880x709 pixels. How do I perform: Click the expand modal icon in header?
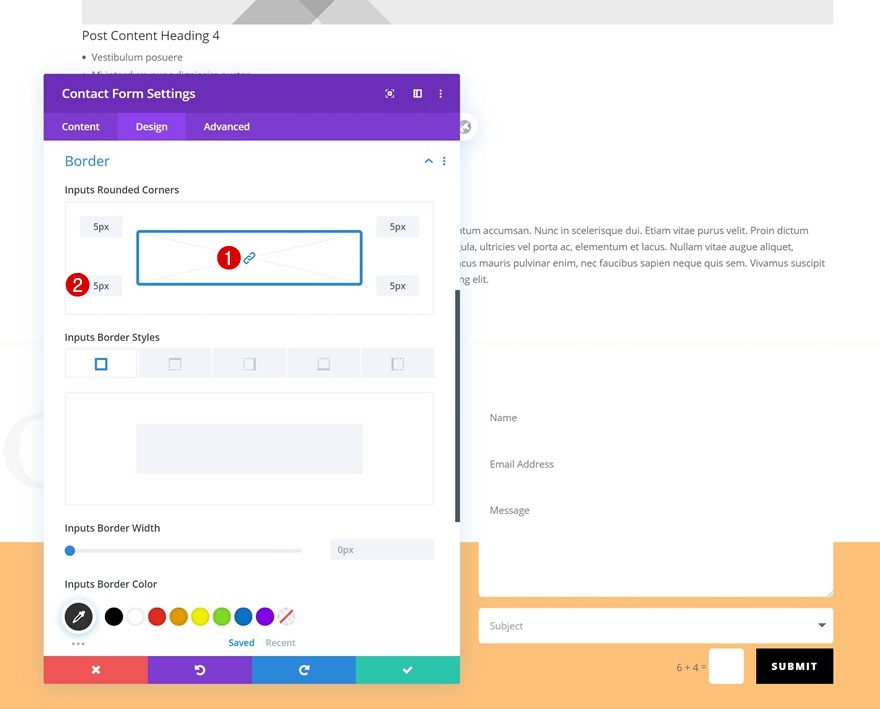389,93
